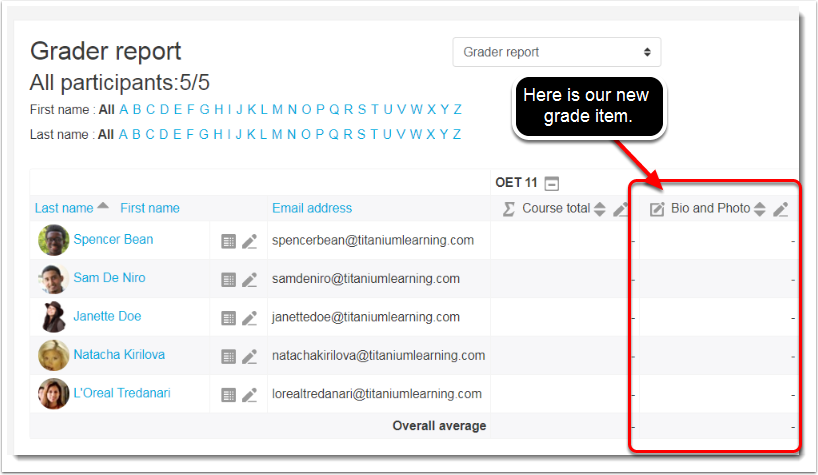The width and height of the screenshot is (818, 475).
Task: Sort by Last name
Action: (64, 208)
